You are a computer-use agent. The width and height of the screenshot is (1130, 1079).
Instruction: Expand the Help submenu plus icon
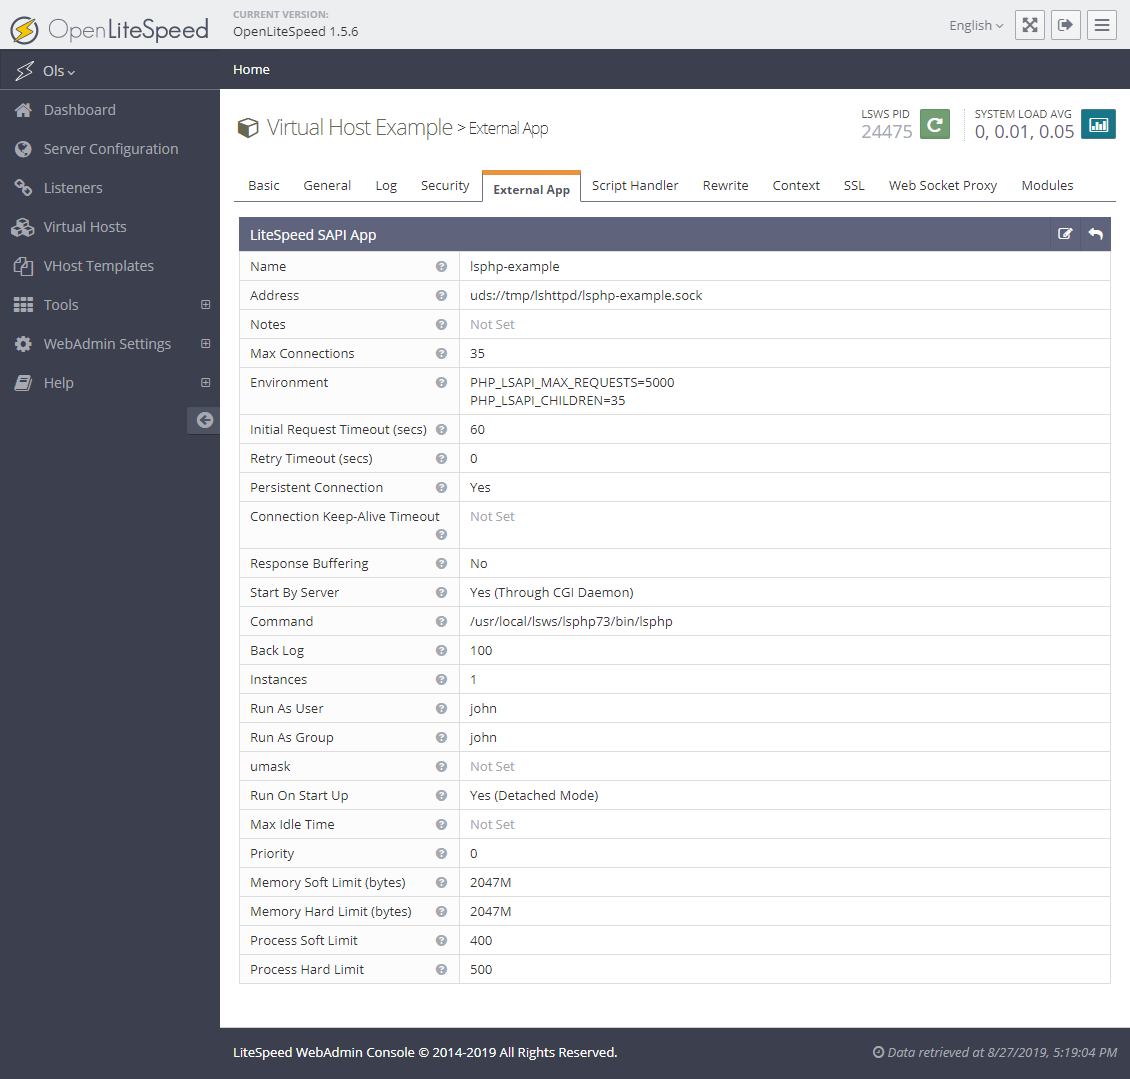click(x=205, y=383)
